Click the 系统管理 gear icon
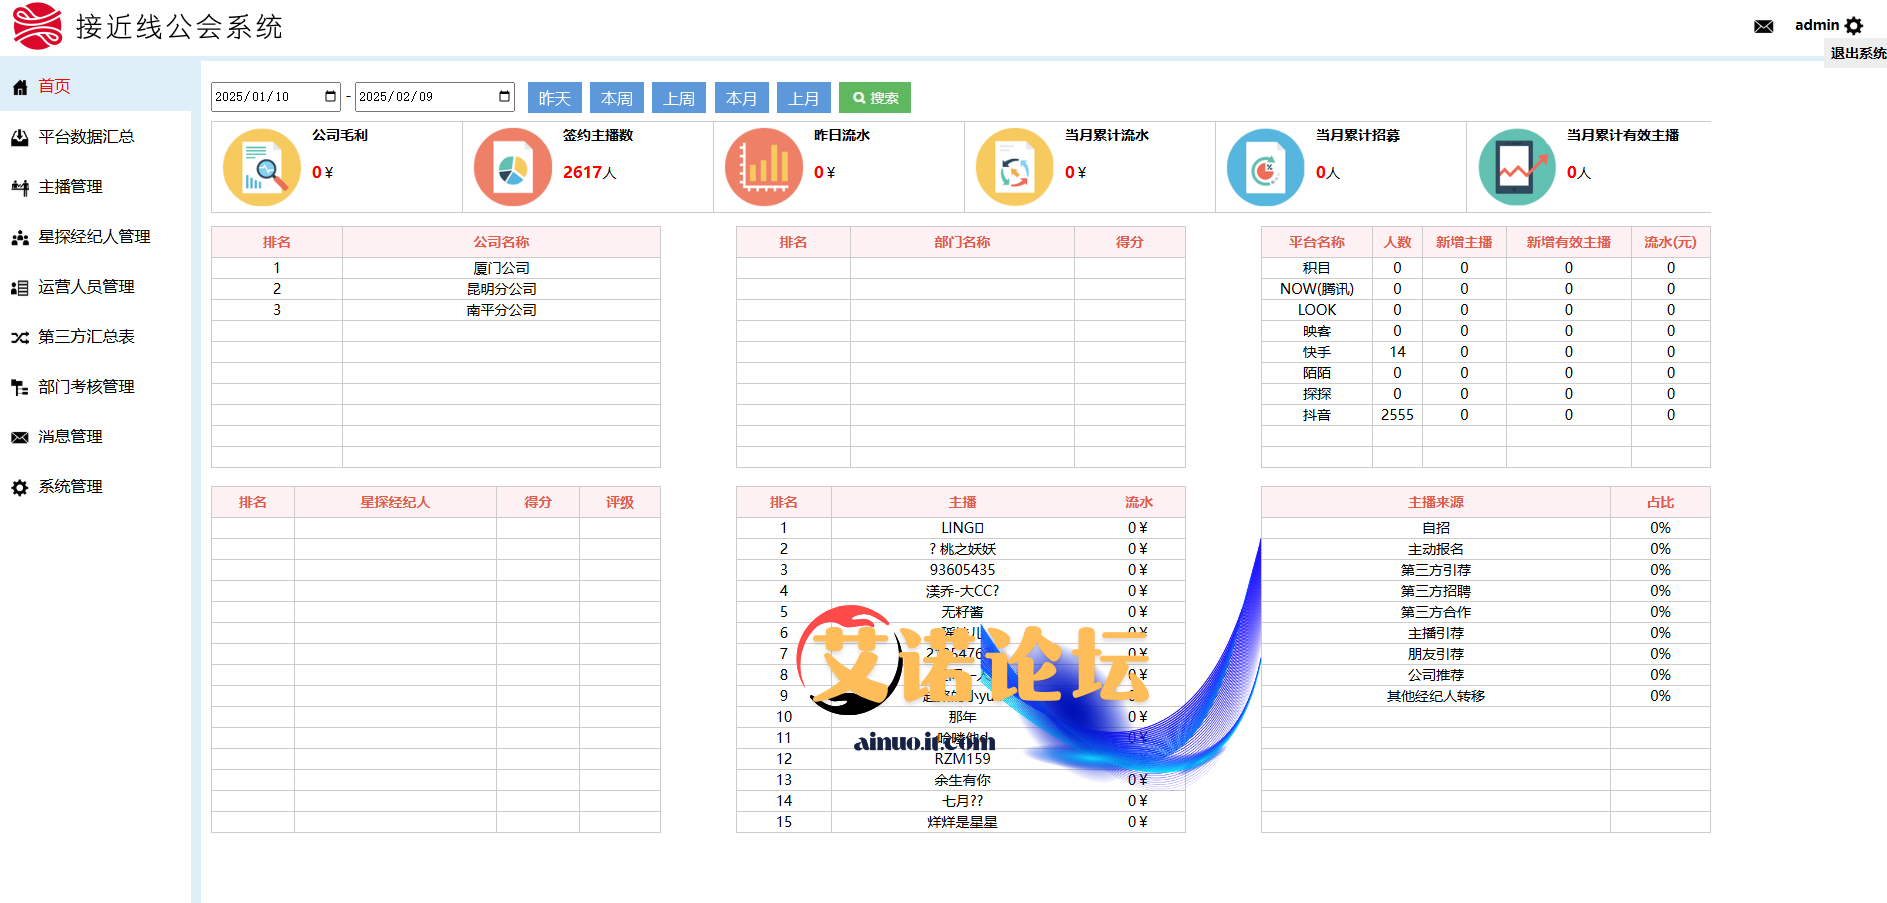Viewport: 1887px width, 903px height. tap(20, 487)
